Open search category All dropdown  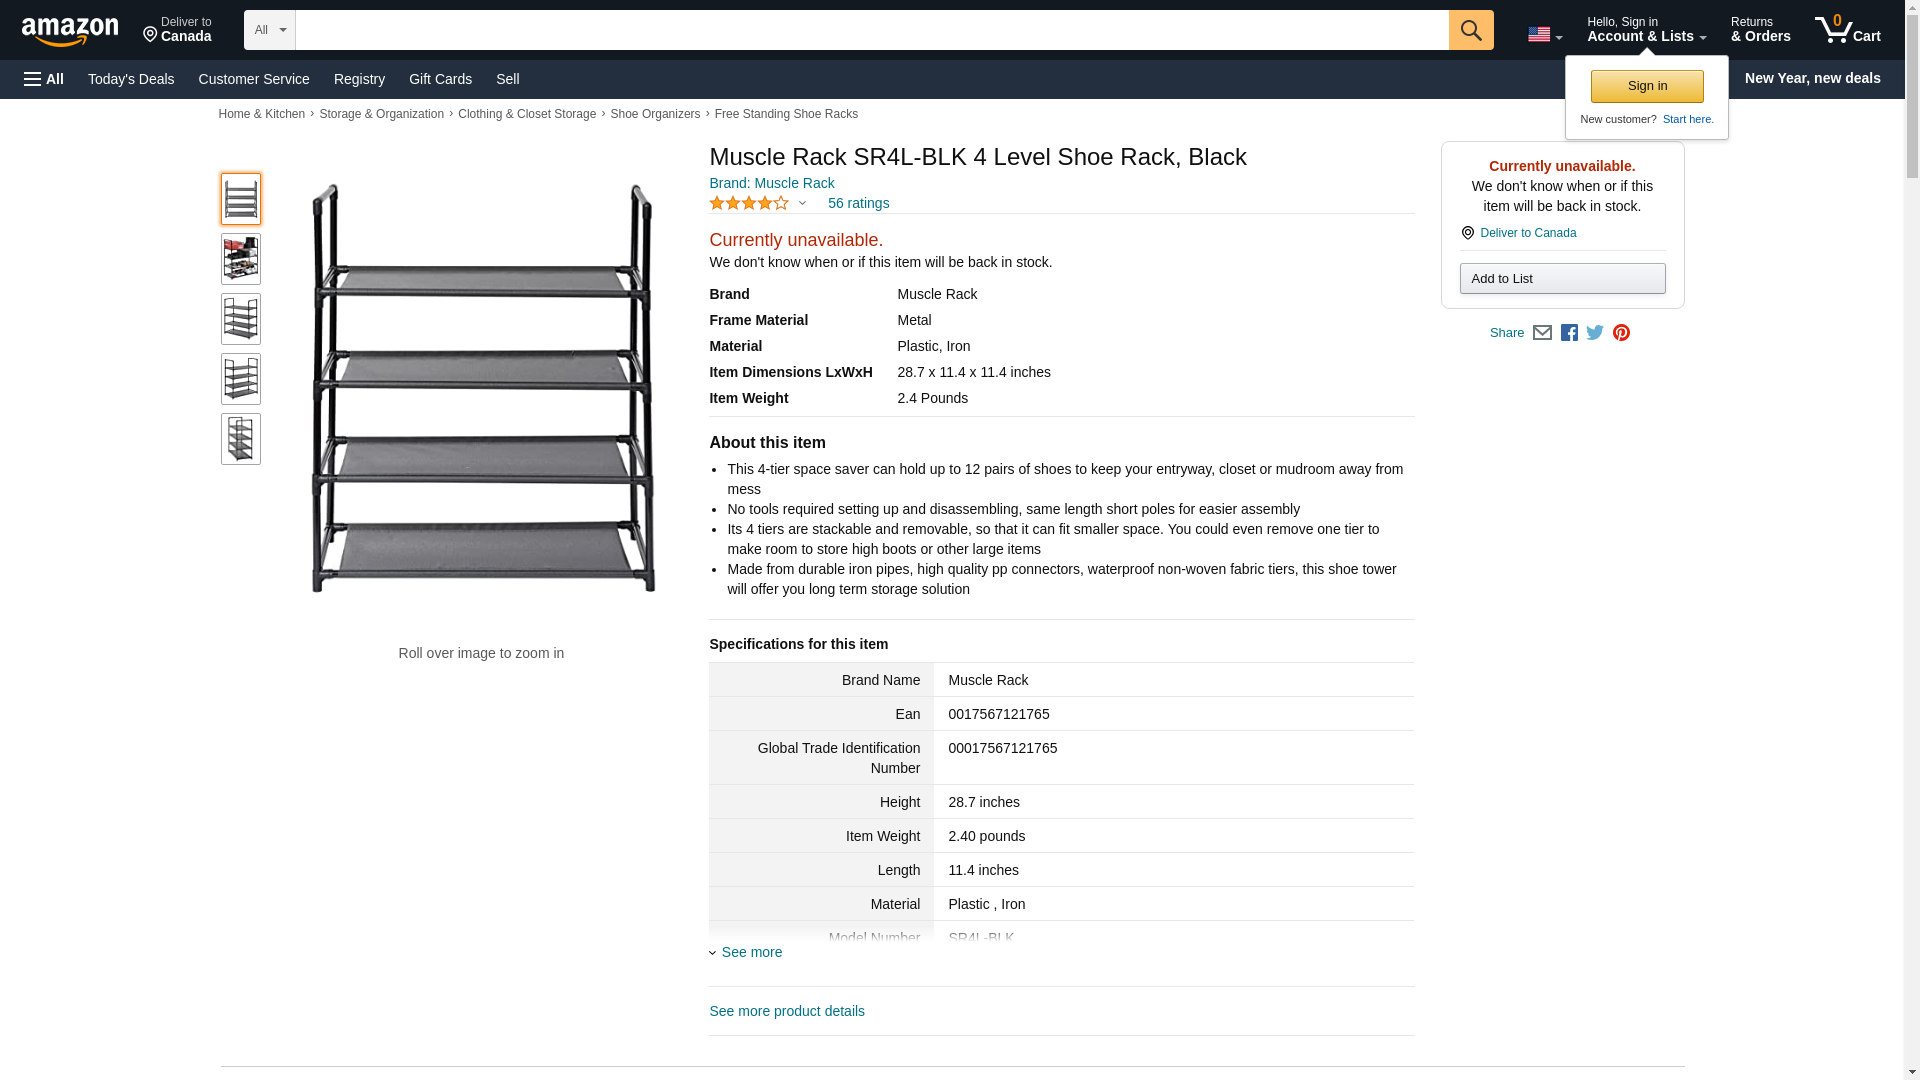[269, 30]
